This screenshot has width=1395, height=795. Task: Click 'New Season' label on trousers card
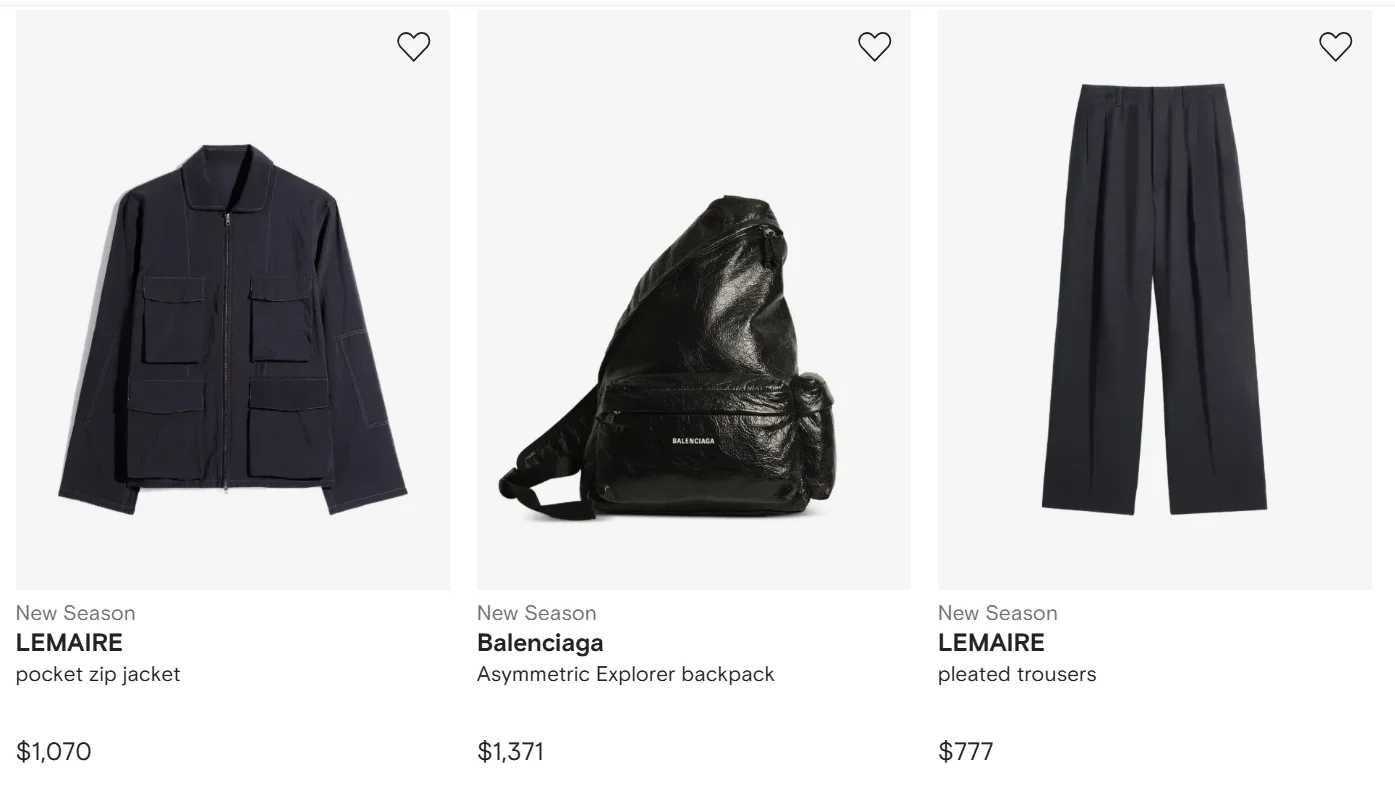click(997, 613)
